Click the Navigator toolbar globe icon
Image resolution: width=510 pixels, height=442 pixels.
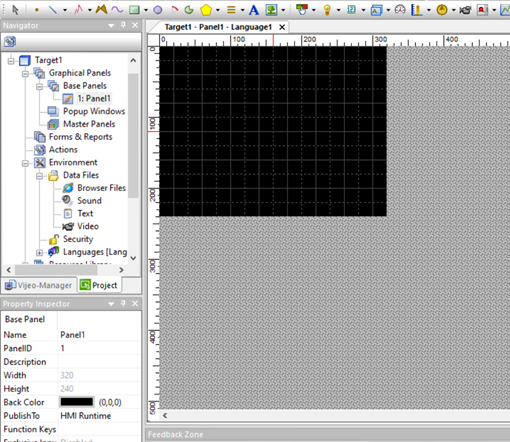[10, 42]
